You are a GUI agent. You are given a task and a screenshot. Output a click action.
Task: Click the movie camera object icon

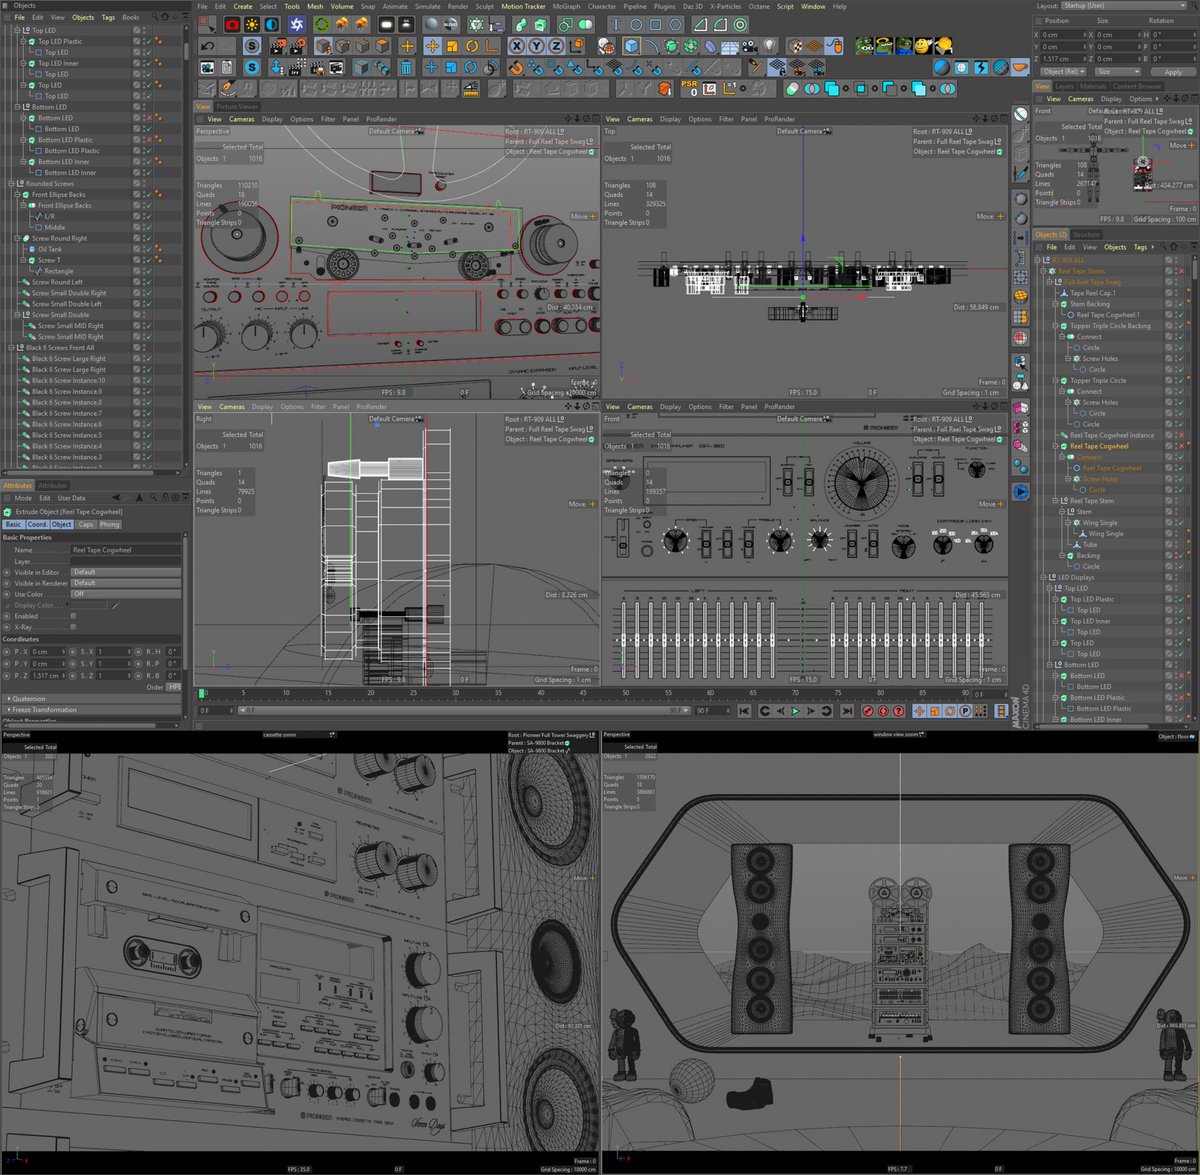[x=750, y=46]
